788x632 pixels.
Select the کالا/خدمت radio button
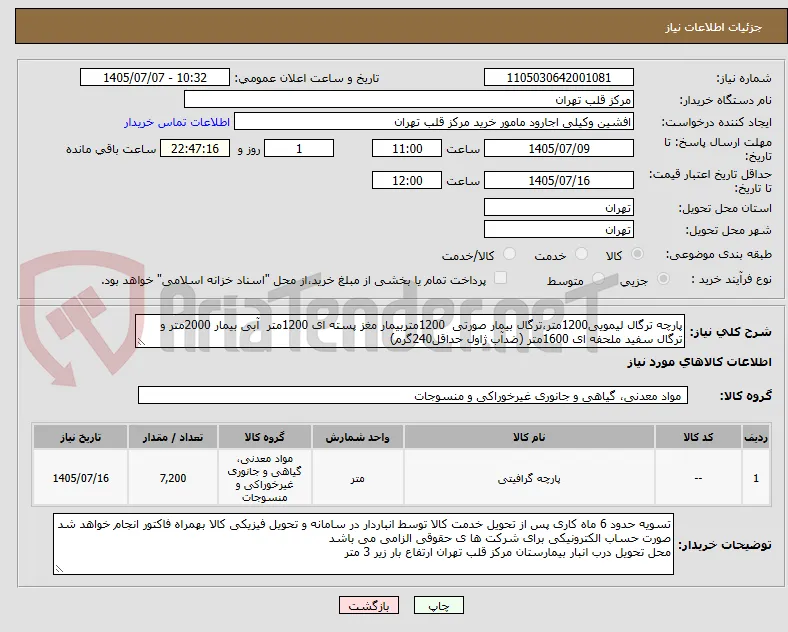tap(509, 254)
